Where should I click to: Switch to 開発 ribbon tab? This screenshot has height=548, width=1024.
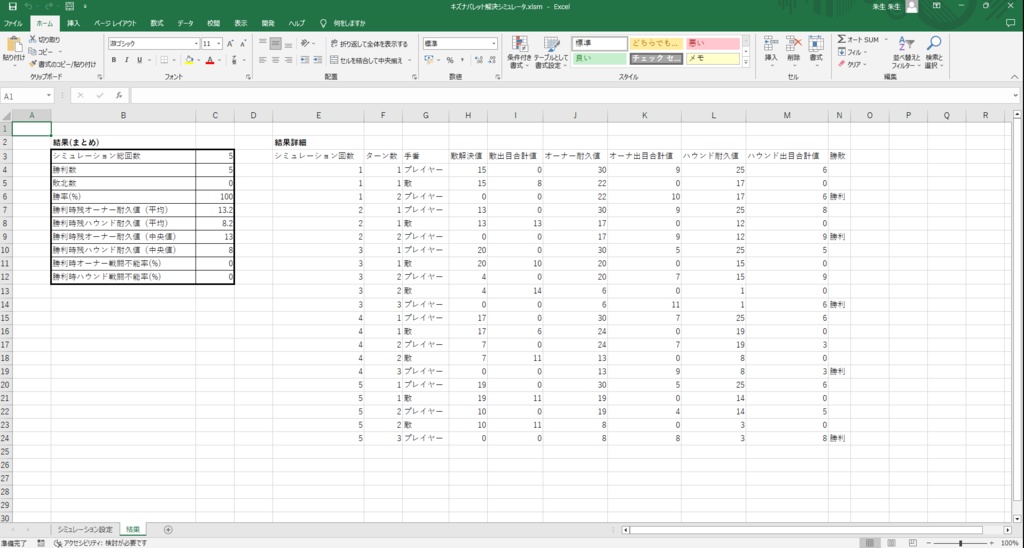click(x=268, y=23)
